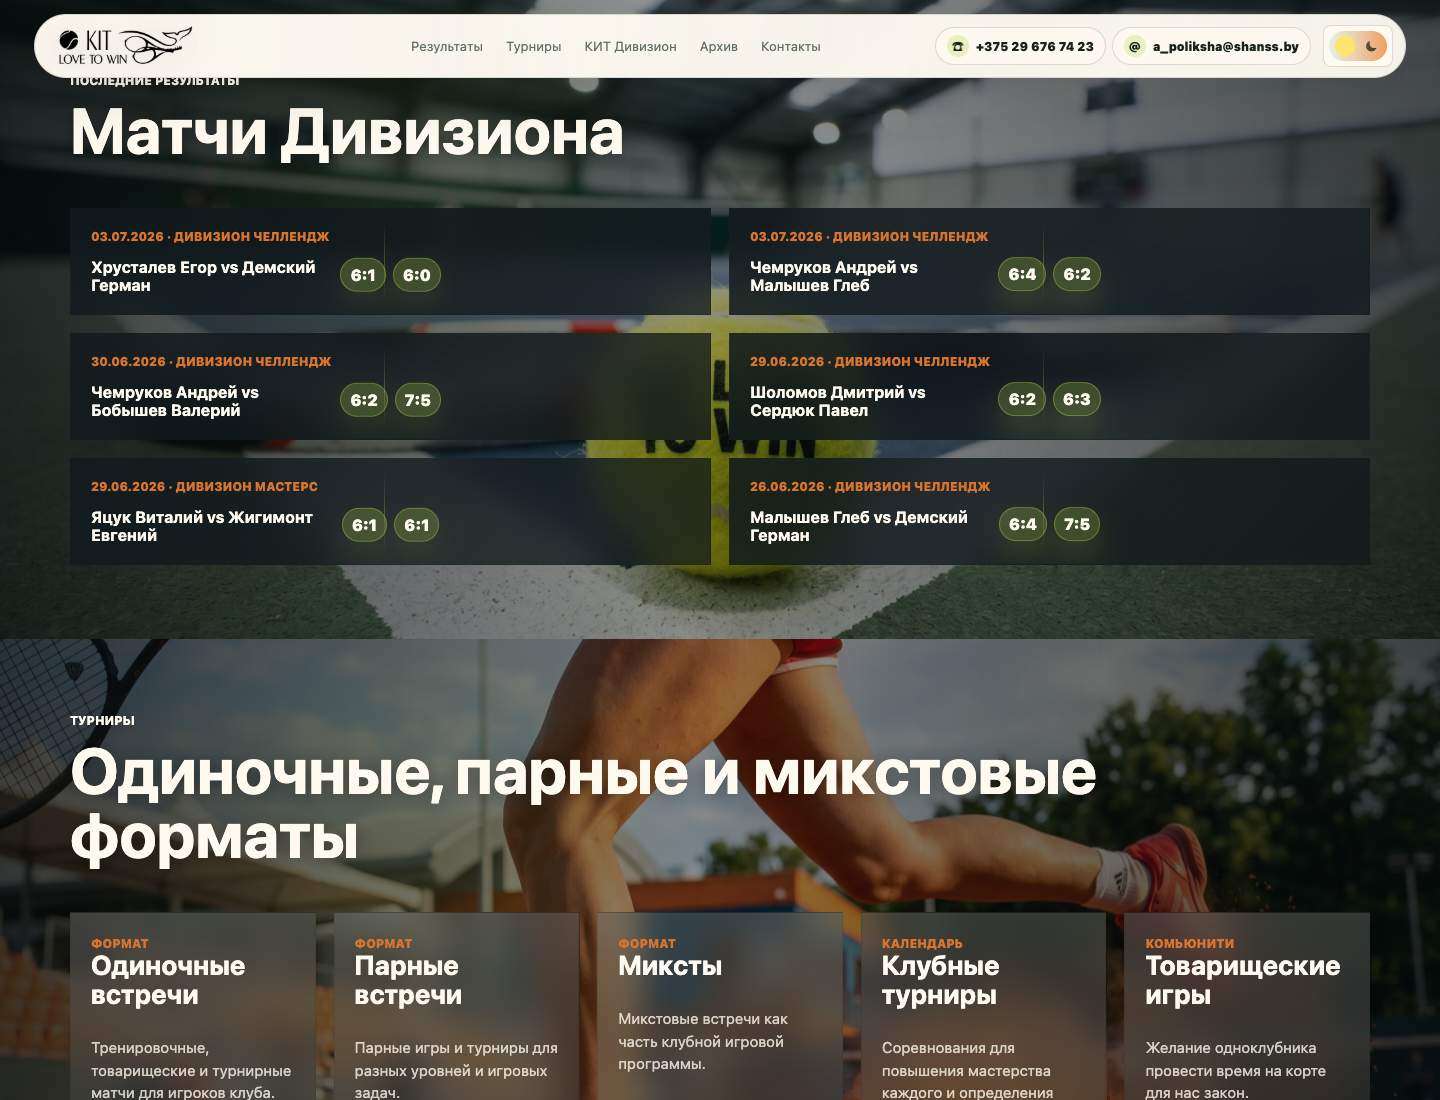Click date label 30.06.2026 · Дивизион Челлендж
The width and height of the screenshot is (1440, 1100).
point(211,362)
